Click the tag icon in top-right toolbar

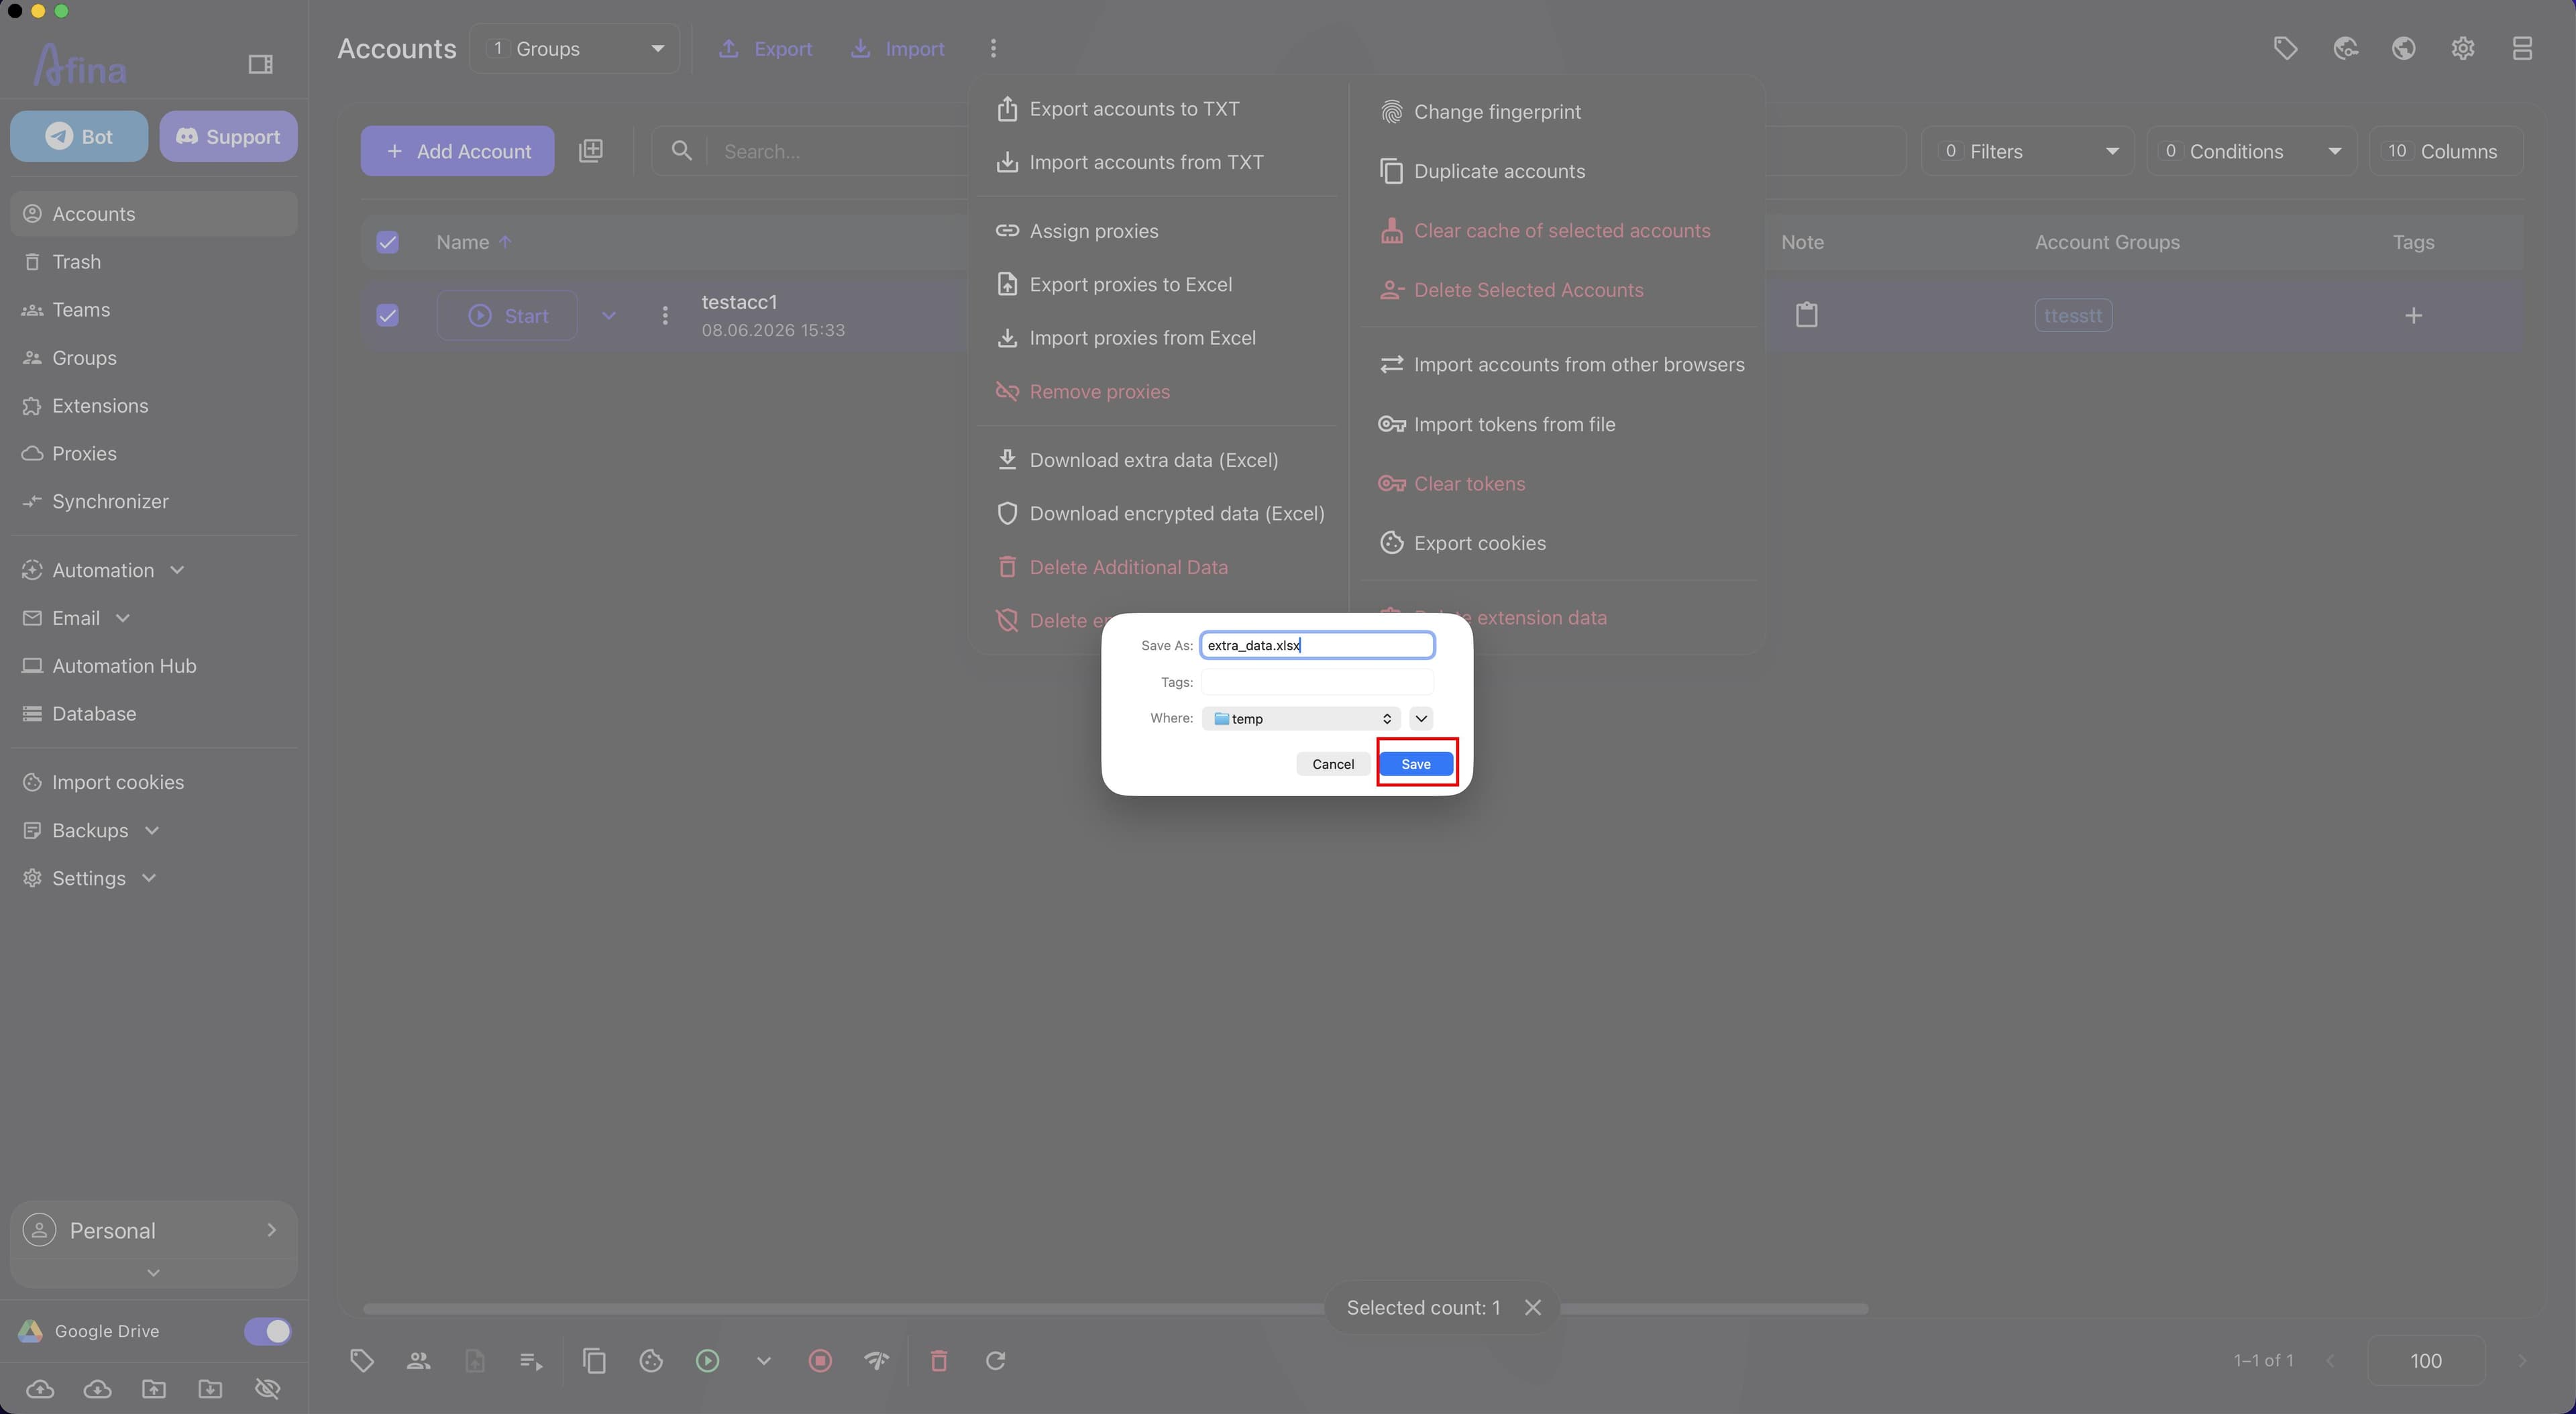click(x=2285, y=48)
